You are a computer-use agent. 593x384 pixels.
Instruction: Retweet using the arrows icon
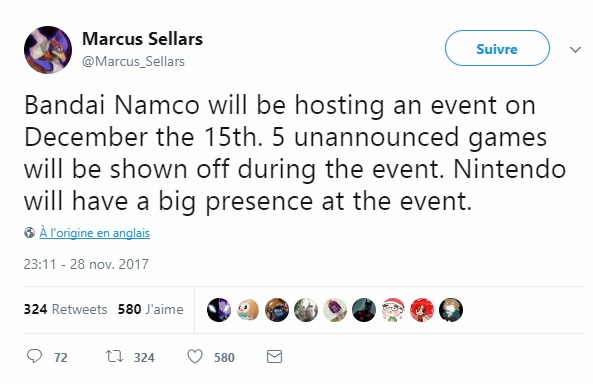(114, 356)
